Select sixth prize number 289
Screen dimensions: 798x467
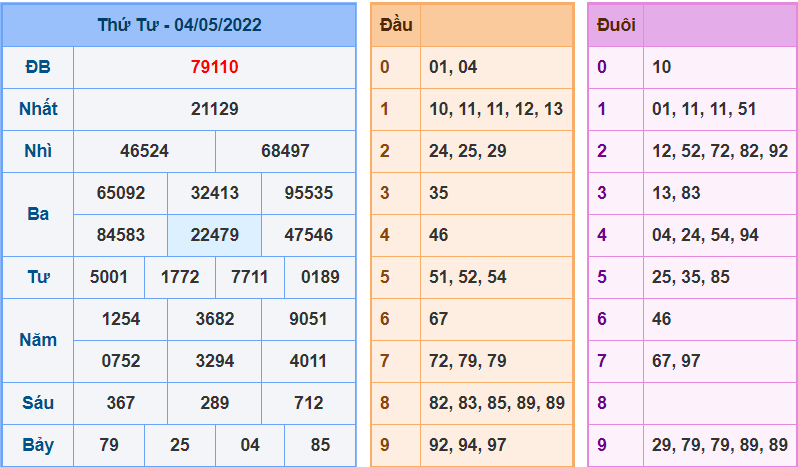coord(215,403)
